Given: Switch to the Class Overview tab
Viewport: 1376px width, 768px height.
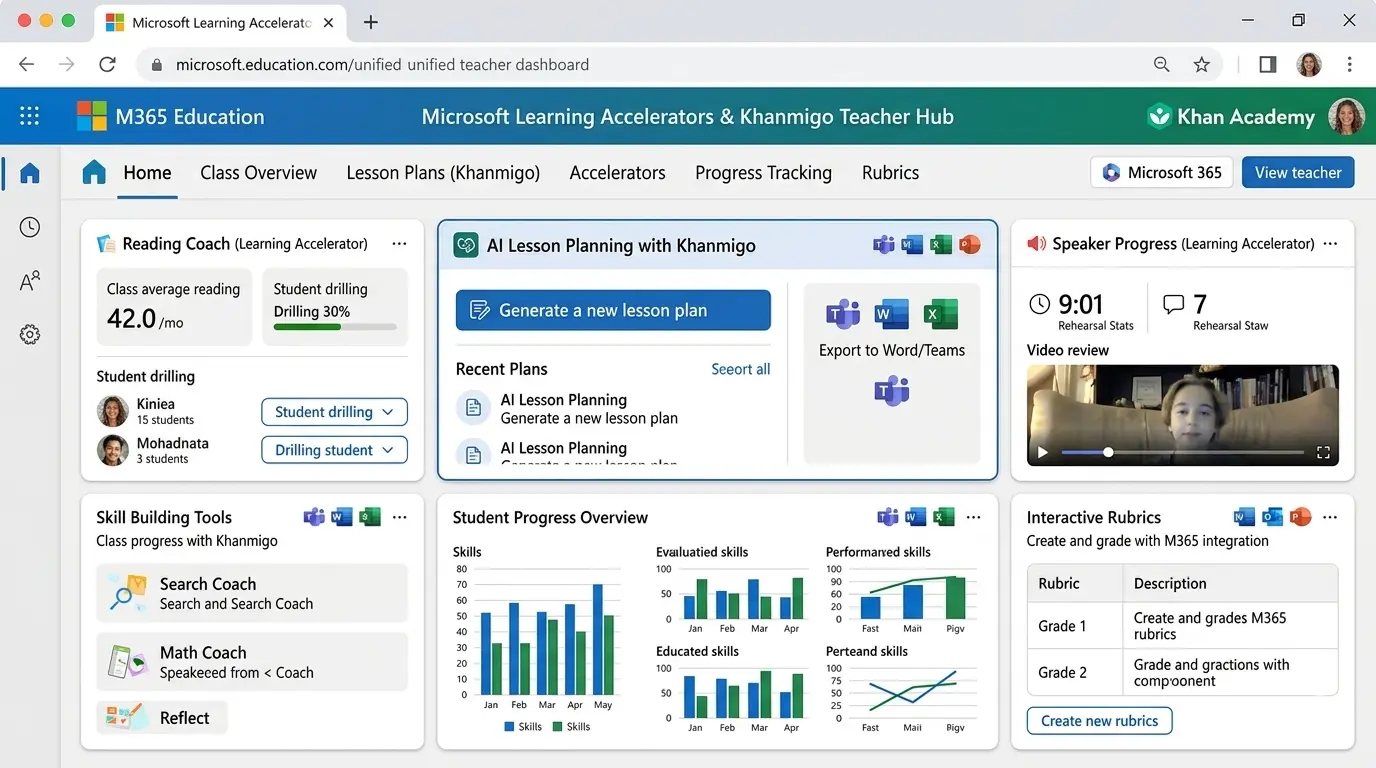Looking at the screenshot, I should coord(258,172).
